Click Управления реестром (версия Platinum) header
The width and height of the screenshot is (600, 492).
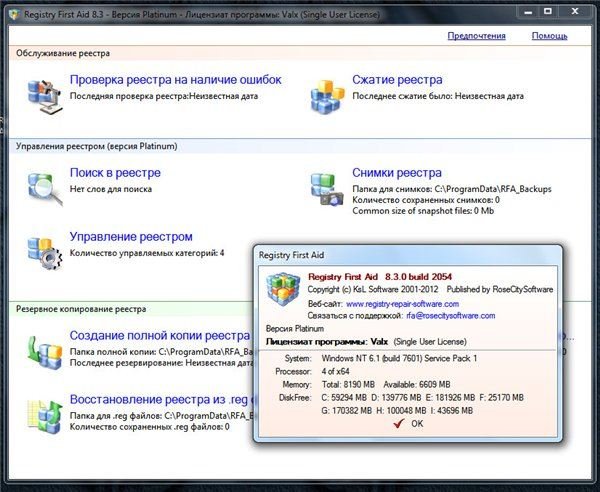click(x=97, y=146)
